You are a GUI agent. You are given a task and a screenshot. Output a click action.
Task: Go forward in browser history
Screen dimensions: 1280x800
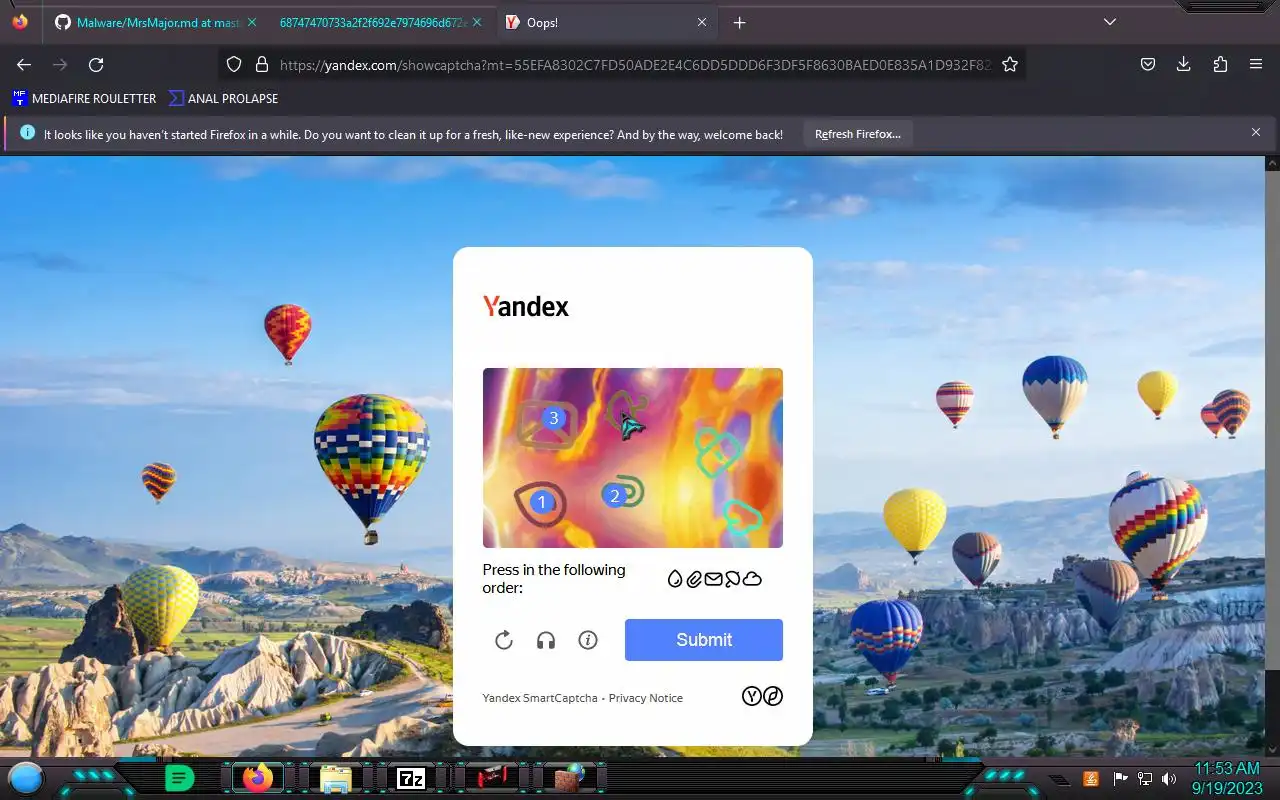[60, 64]
